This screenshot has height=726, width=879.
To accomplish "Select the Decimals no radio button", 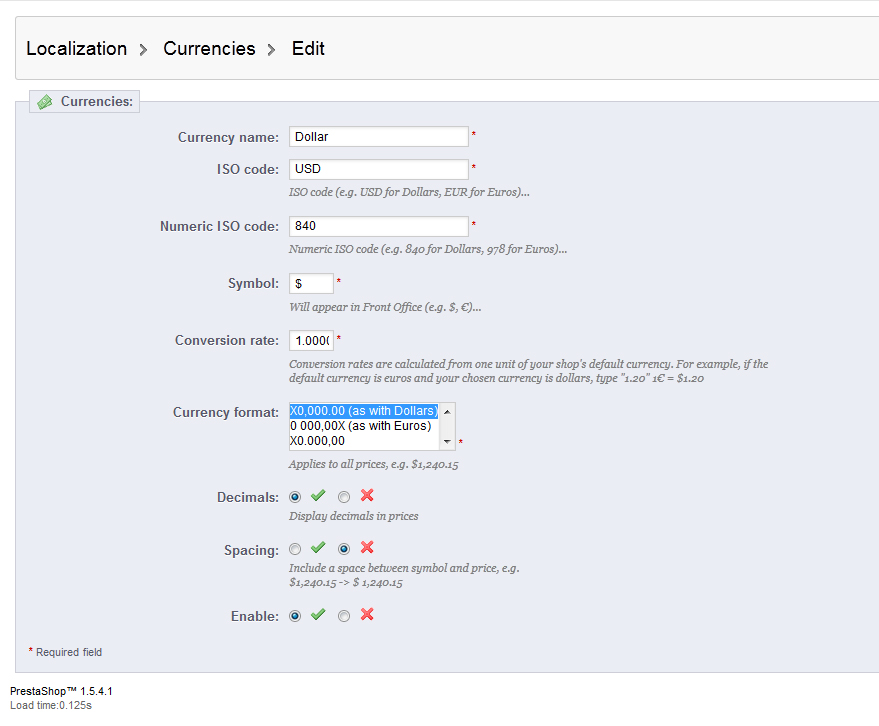I will (x=344, y=497).
